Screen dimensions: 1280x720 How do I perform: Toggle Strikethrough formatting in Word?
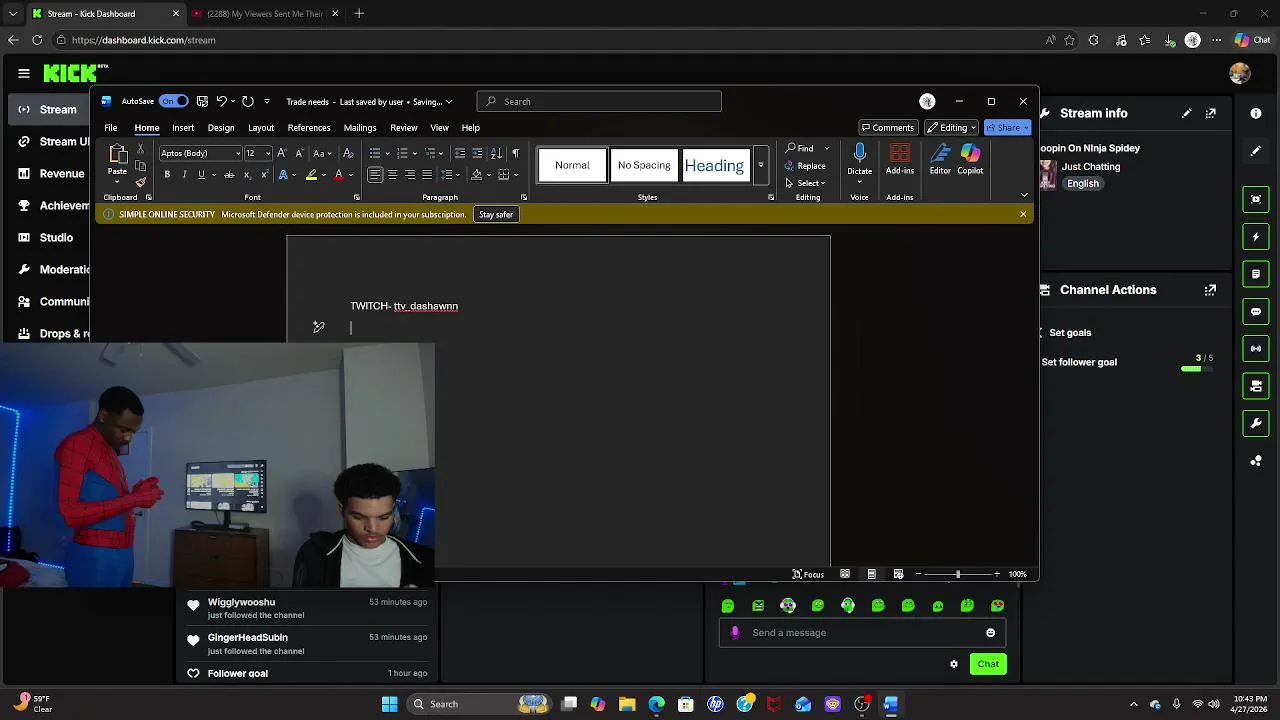tap(229, 175)
